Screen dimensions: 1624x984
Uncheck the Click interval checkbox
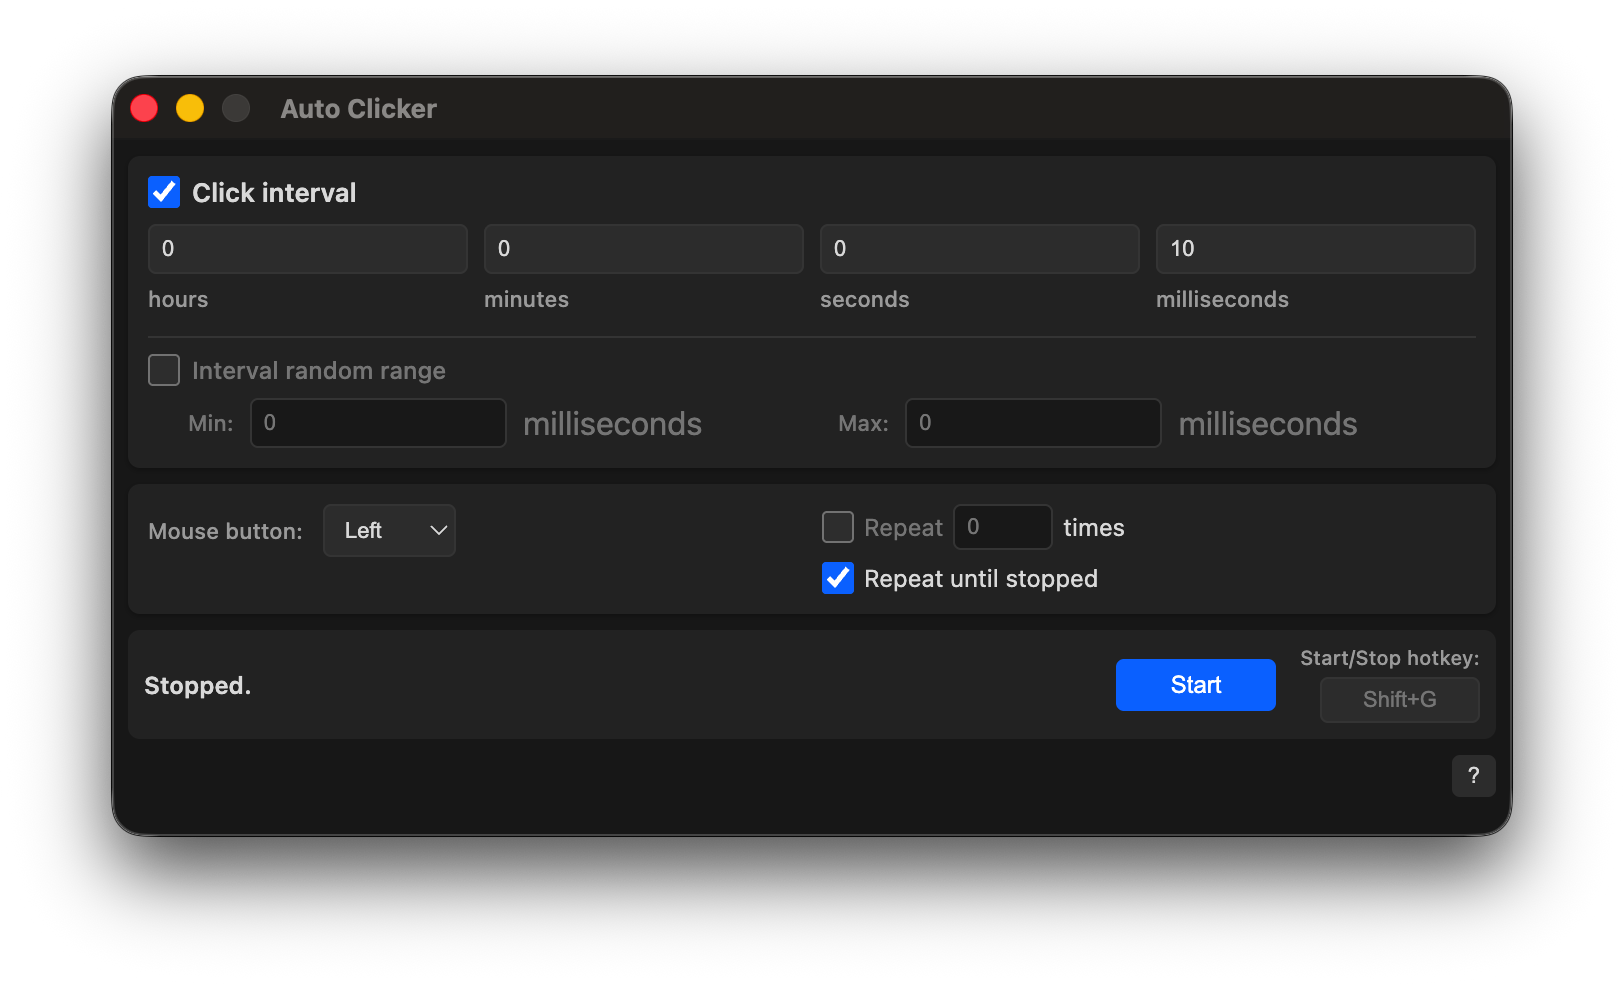pos(164,192)
